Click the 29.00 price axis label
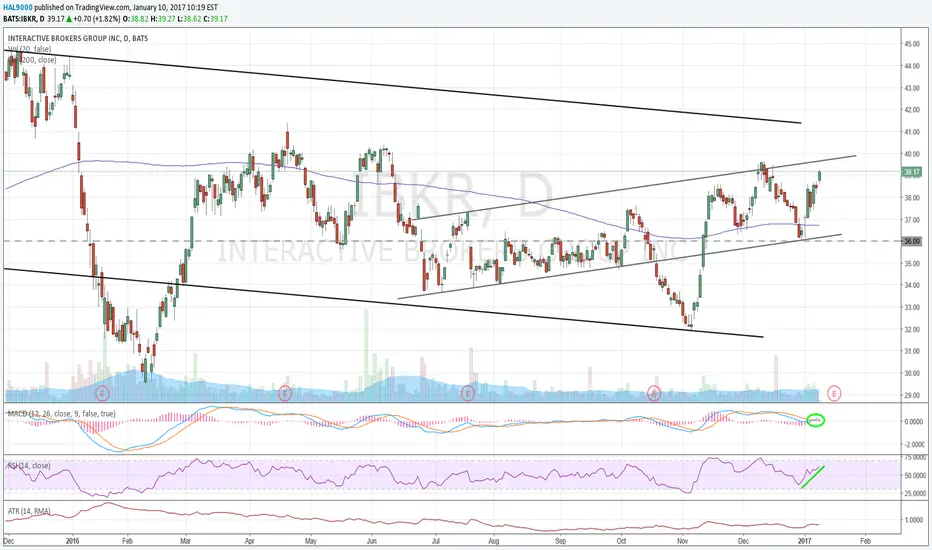Screen dimensions: 932x550 click(x=912, y=395)
